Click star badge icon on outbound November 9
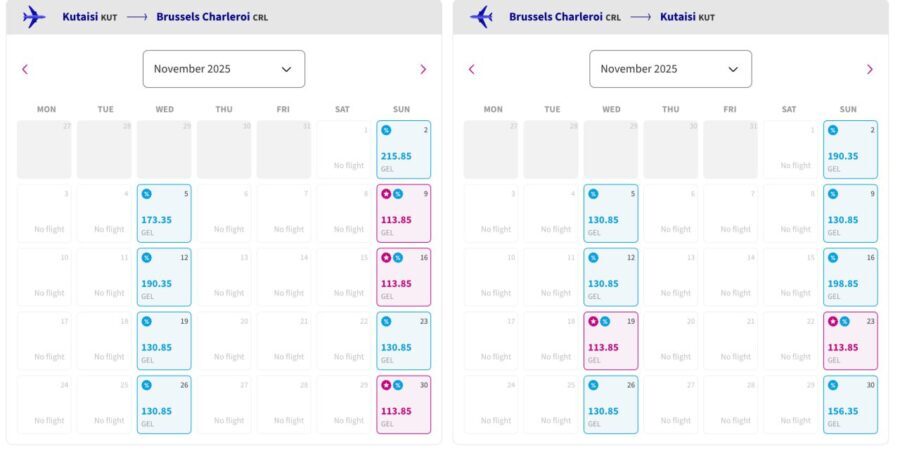This screenshot has width=900, height=458. tap(386, 194)
